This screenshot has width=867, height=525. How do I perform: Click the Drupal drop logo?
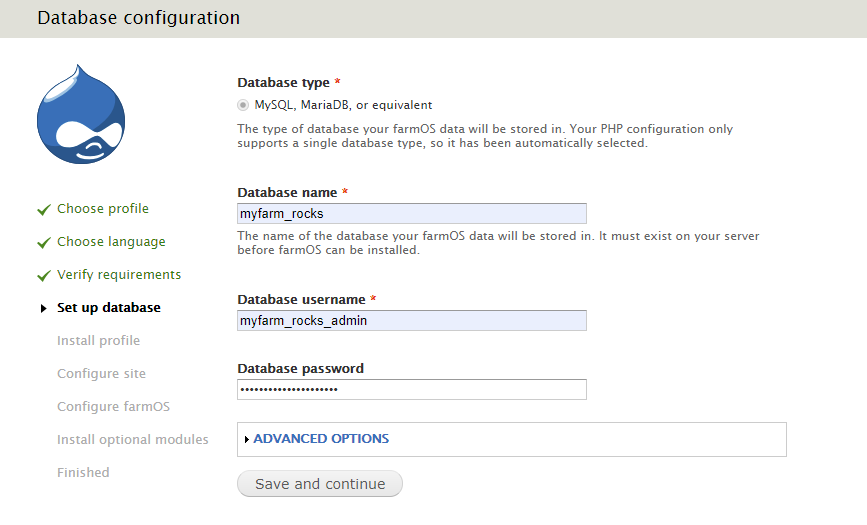(x=81, y=114)
